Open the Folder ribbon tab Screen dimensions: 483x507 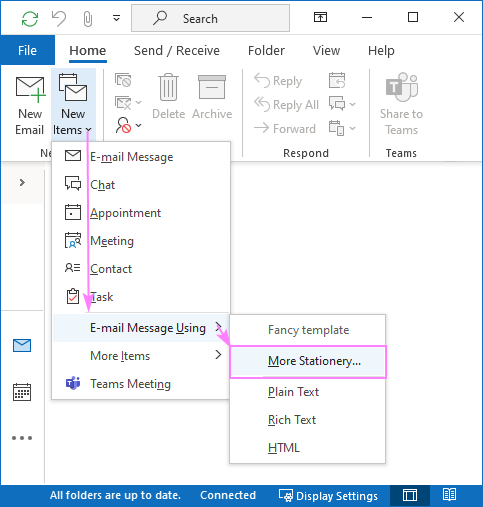(266, 51)
